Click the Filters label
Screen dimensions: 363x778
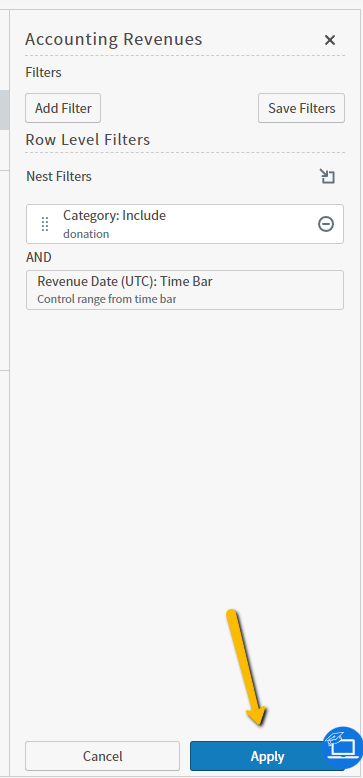point(44,72)
